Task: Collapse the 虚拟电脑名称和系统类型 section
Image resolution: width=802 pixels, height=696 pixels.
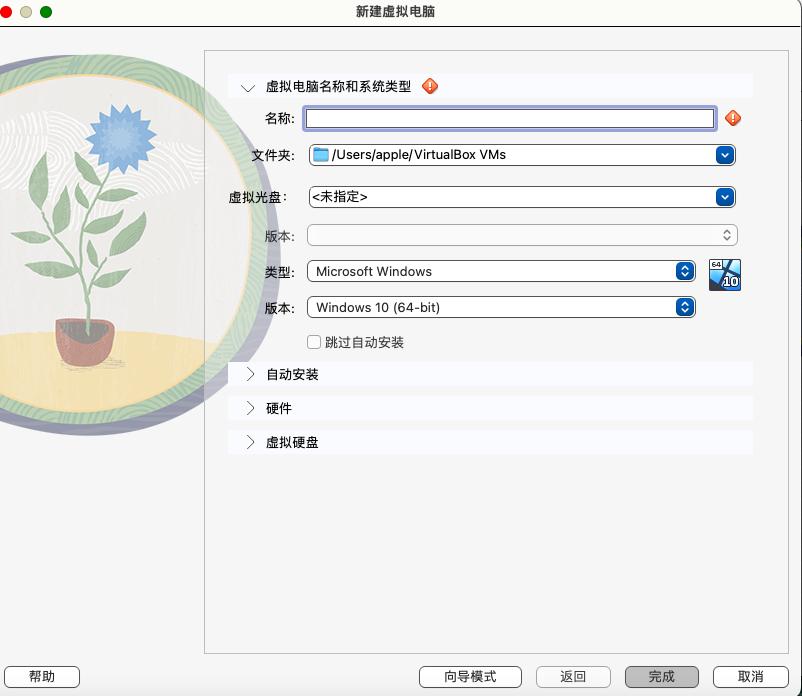Action: coord(248,87)
